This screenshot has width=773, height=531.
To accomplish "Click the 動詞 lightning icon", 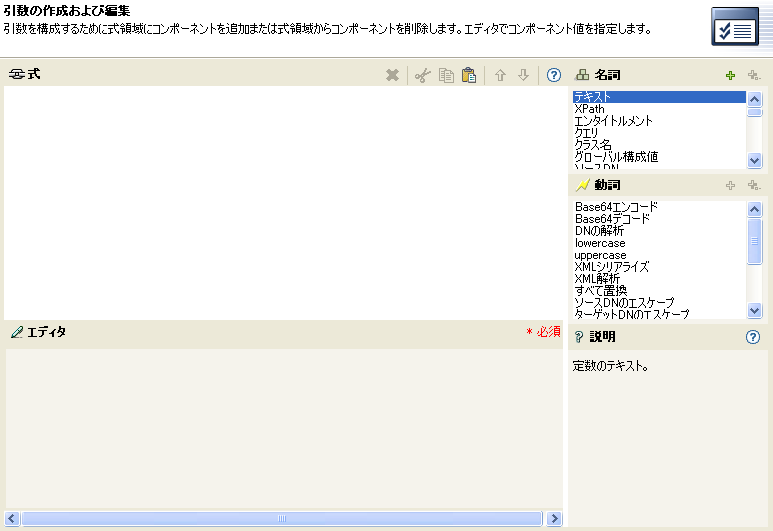I will coord(582,185).
